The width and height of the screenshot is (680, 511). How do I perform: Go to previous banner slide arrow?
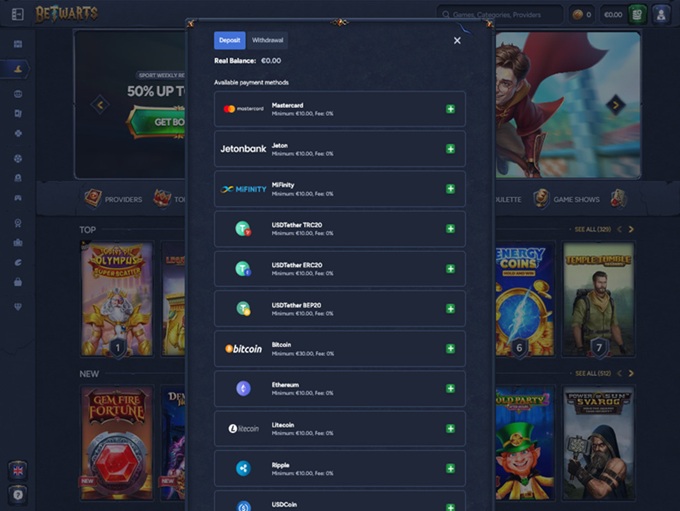(99, 104)
